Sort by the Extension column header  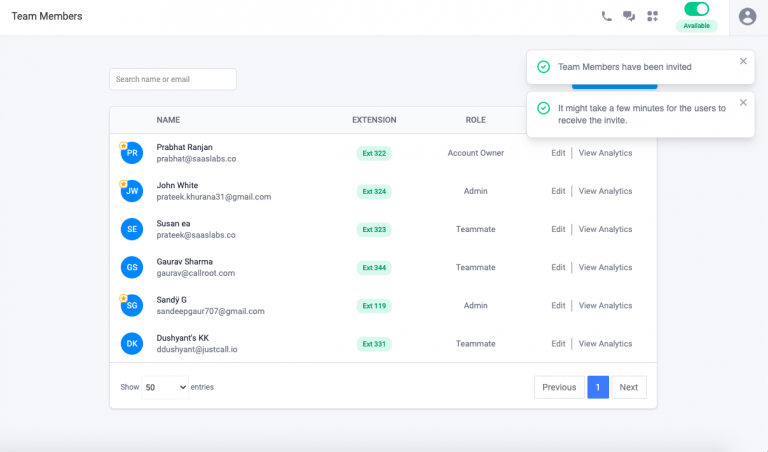pos(374,120)
